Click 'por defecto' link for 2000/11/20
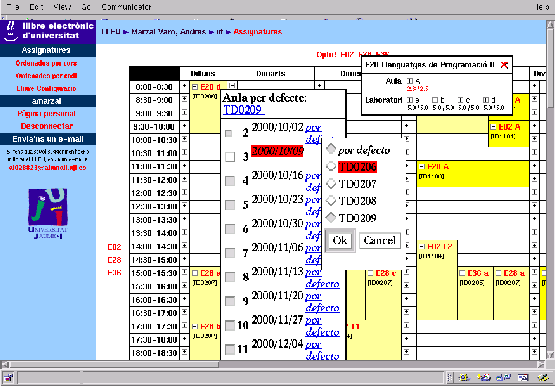 click(322, 302)
